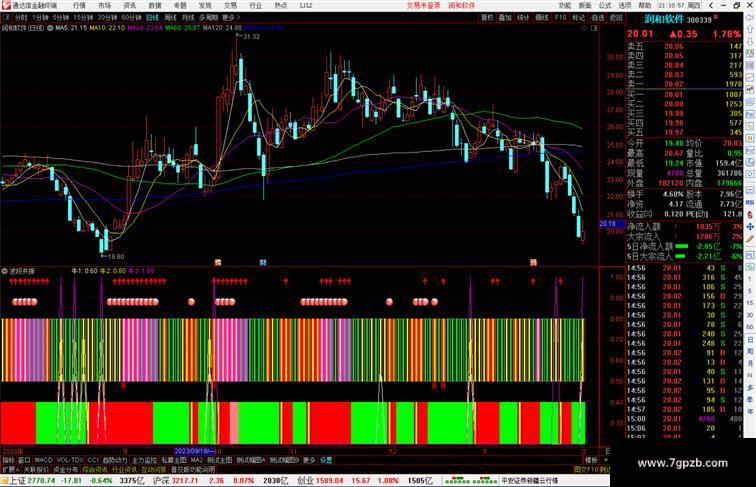Select the 周线 period tab

170,17
